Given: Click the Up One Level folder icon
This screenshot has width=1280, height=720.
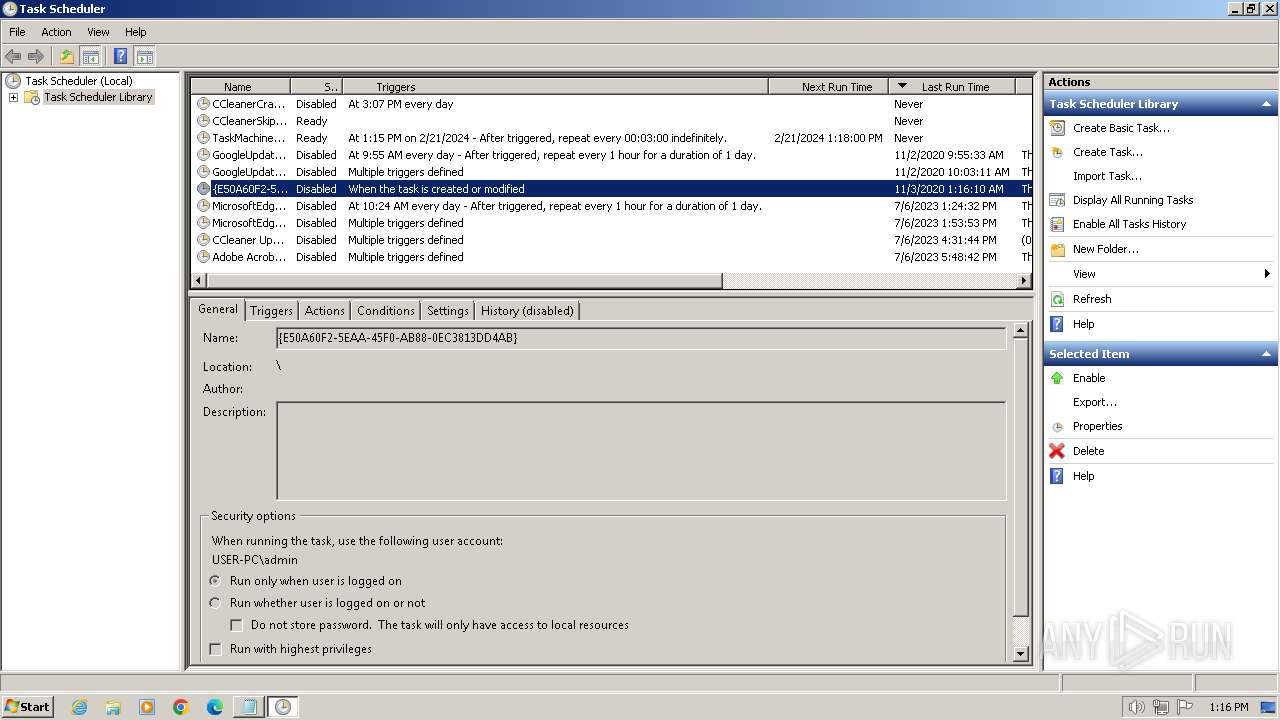Looking at the screenshot, I should click(x=67, y=57).
